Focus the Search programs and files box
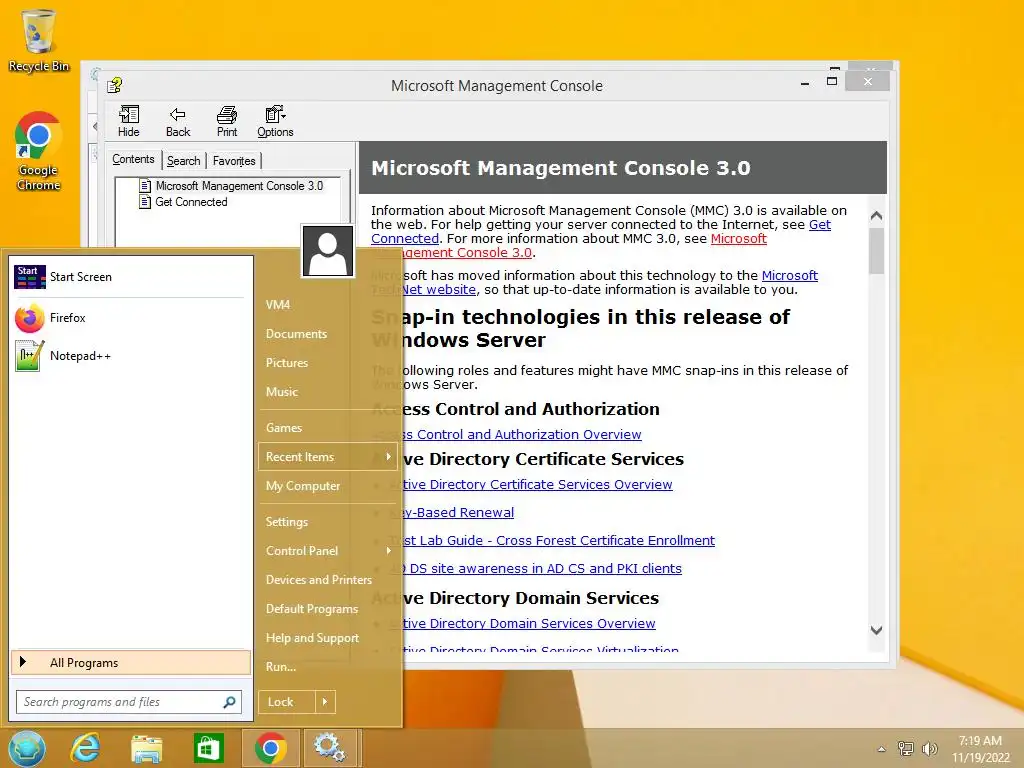This screenshot has width=1024, height=768. pyautogui.click(x=129, y=702)
